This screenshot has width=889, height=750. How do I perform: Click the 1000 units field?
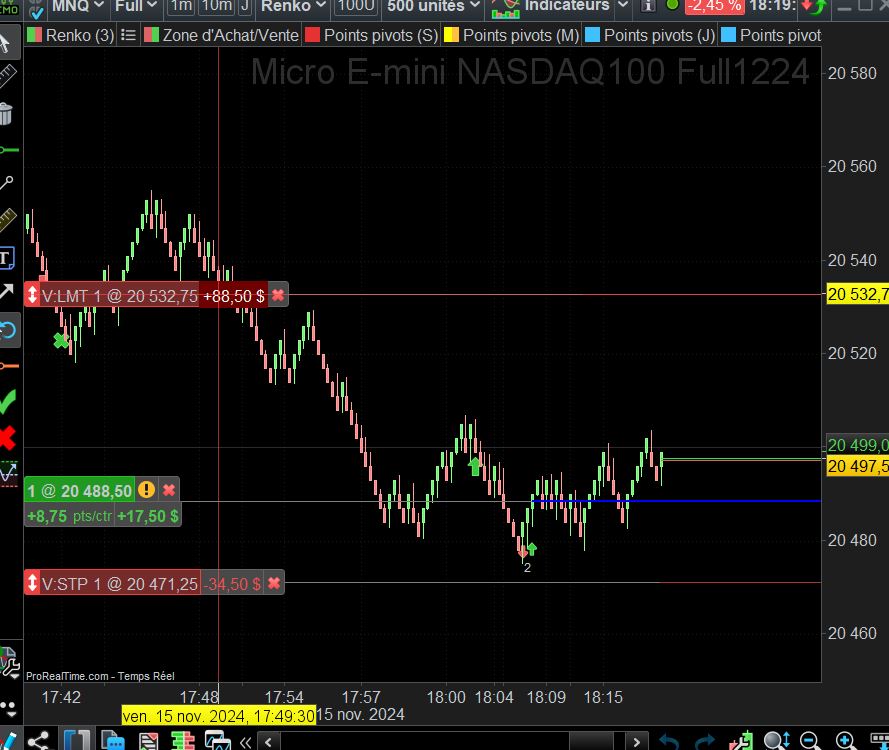click(x=356, y=6)
